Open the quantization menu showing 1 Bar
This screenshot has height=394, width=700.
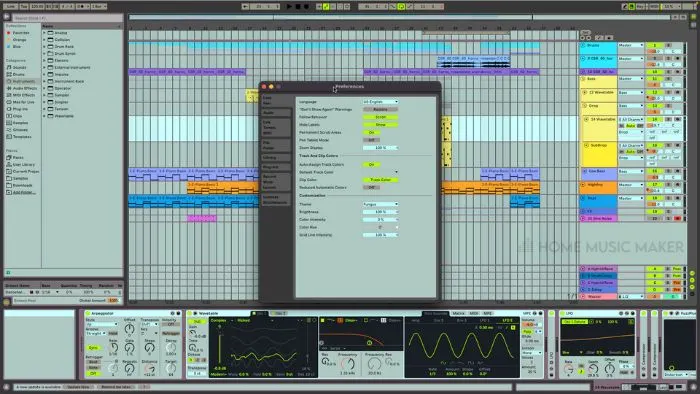[99, 7]
